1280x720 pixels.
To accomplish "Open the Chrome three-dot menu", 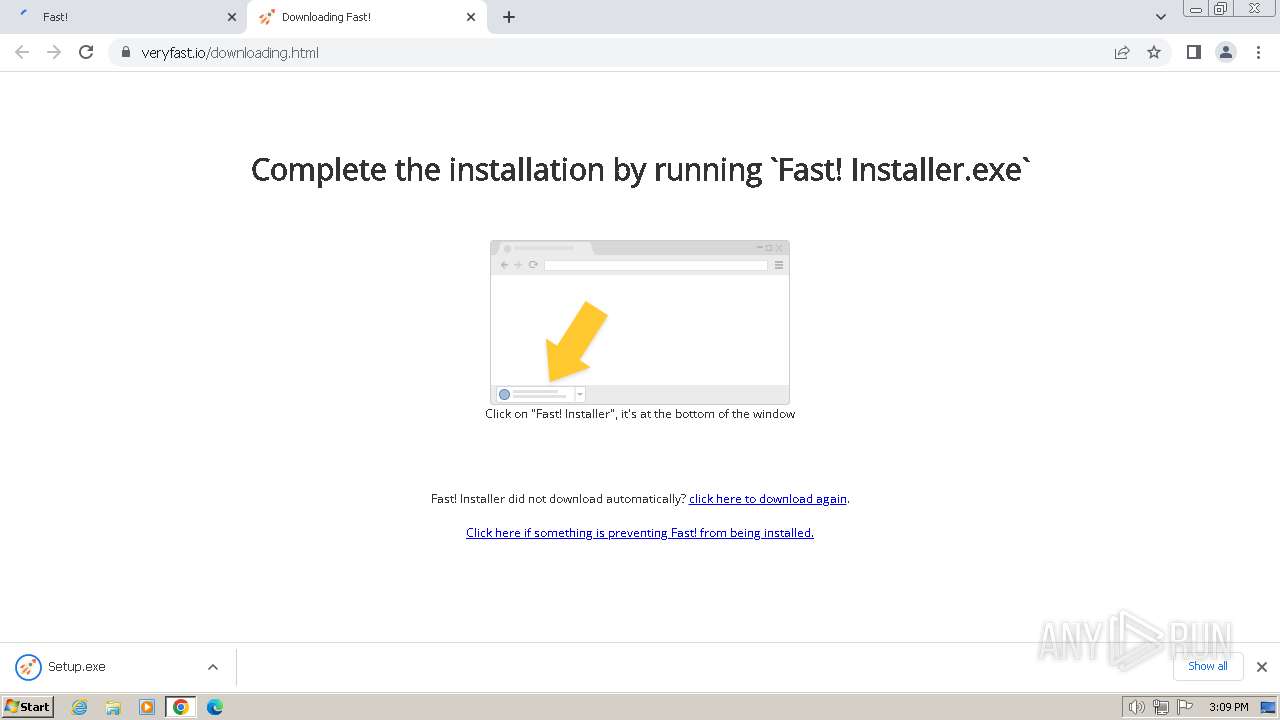I will 1258,52.
